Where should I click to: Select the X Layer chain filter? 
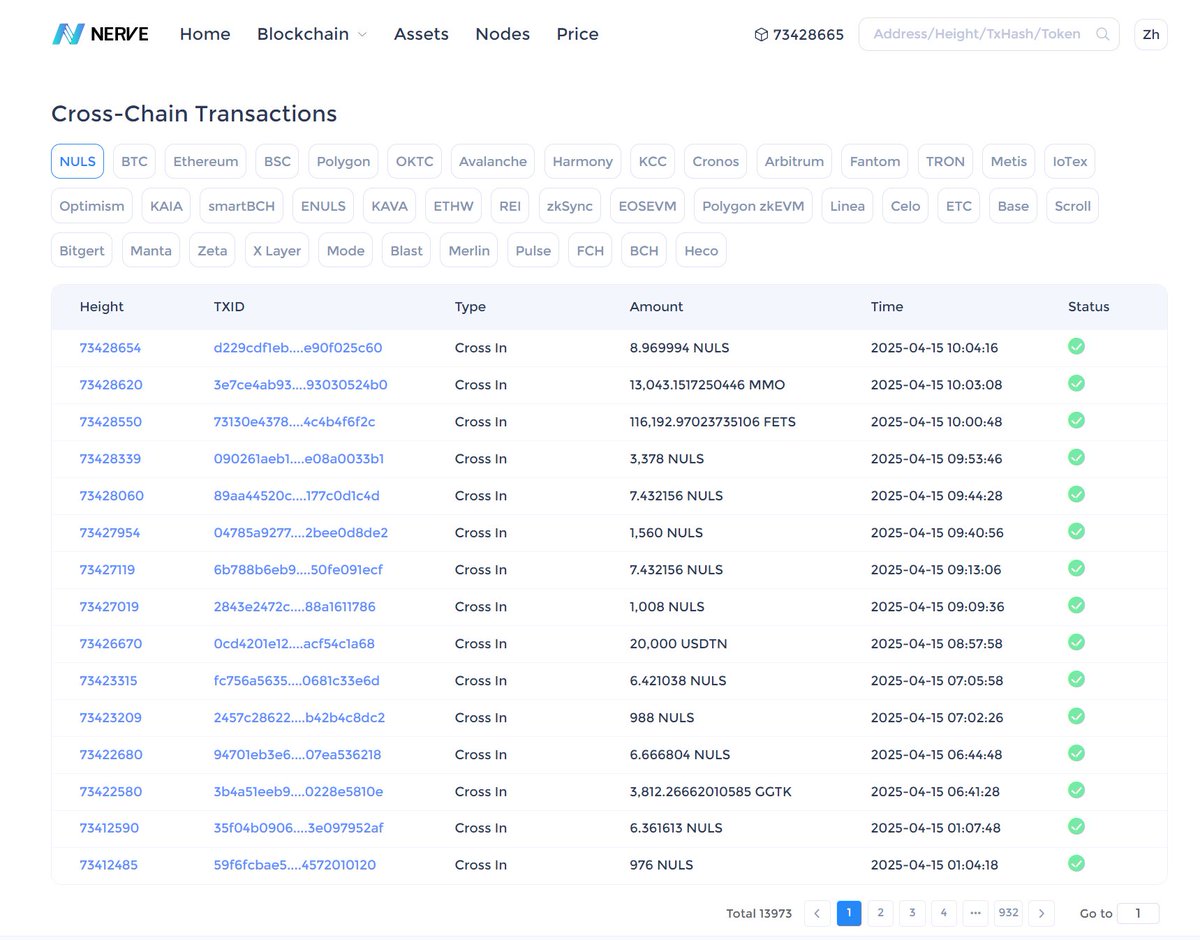[x=277, y=250]
